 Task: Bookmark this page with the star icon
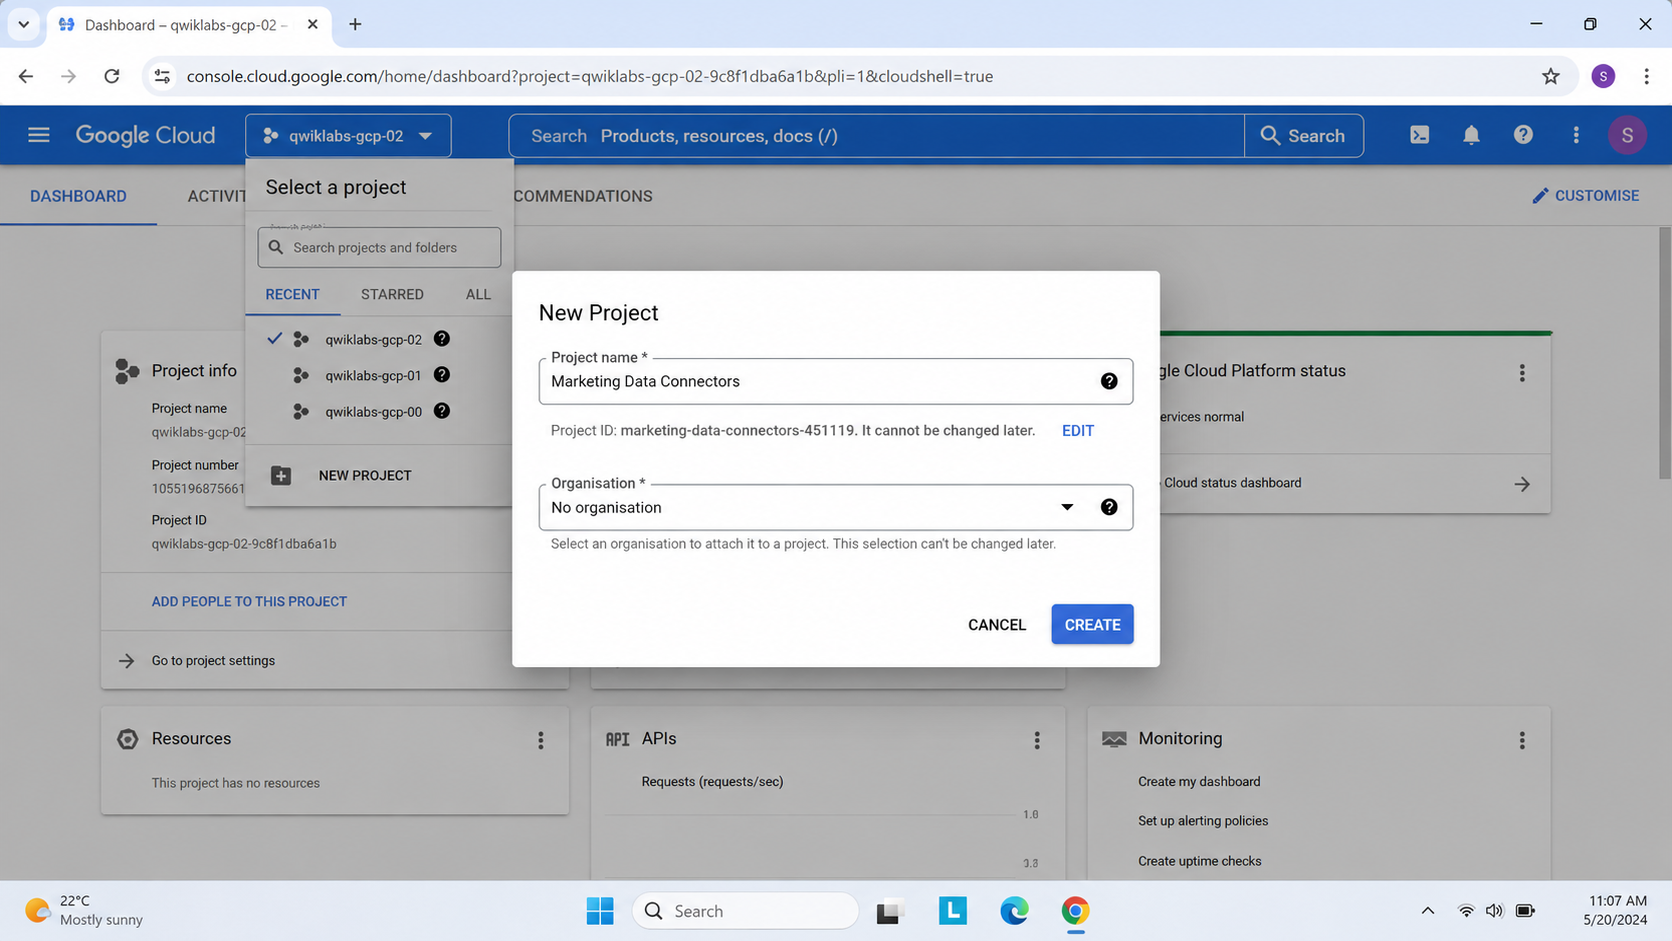click(x=1550, y=76)
